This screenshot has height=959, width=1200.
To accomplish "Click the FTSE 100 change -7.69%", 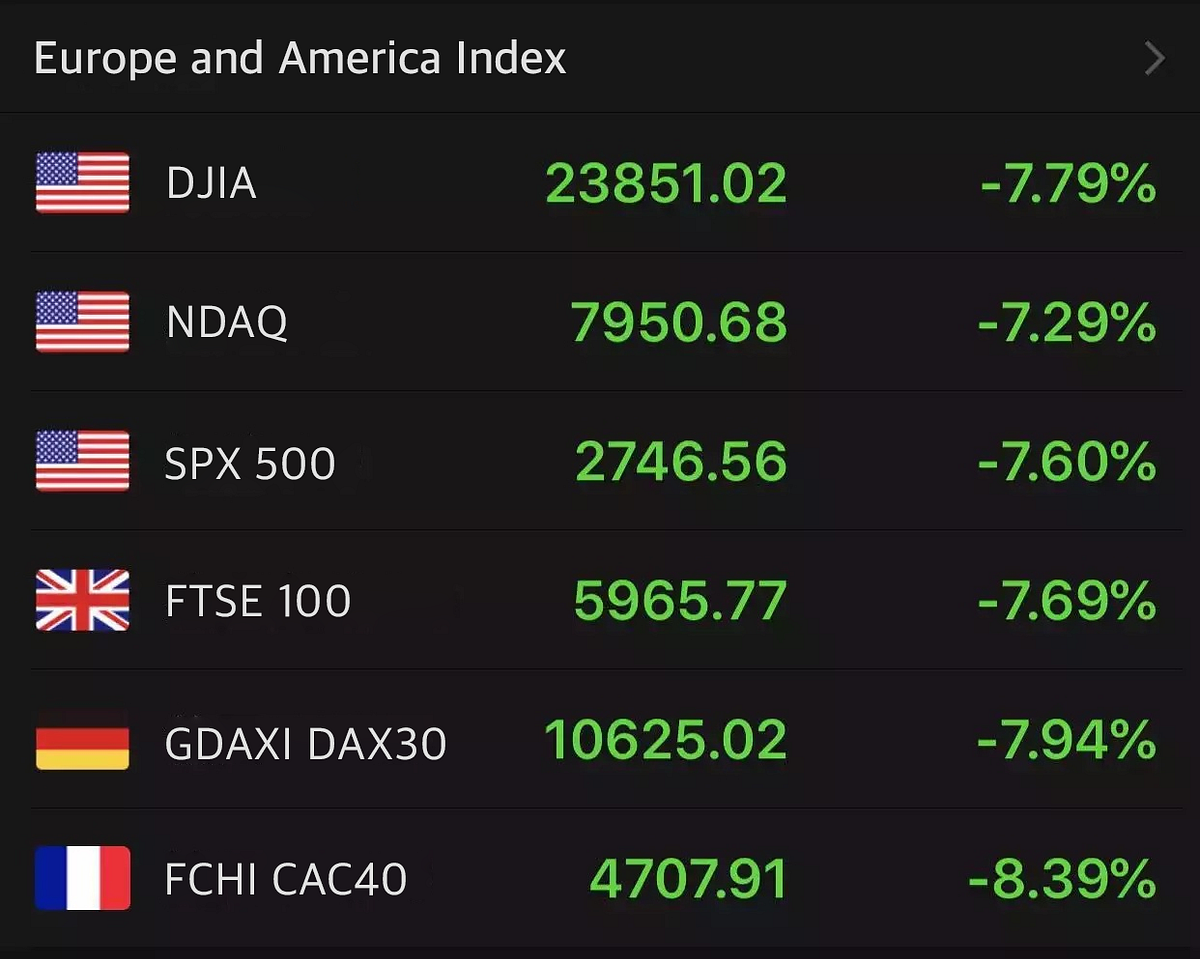I will pos(1067,601).
